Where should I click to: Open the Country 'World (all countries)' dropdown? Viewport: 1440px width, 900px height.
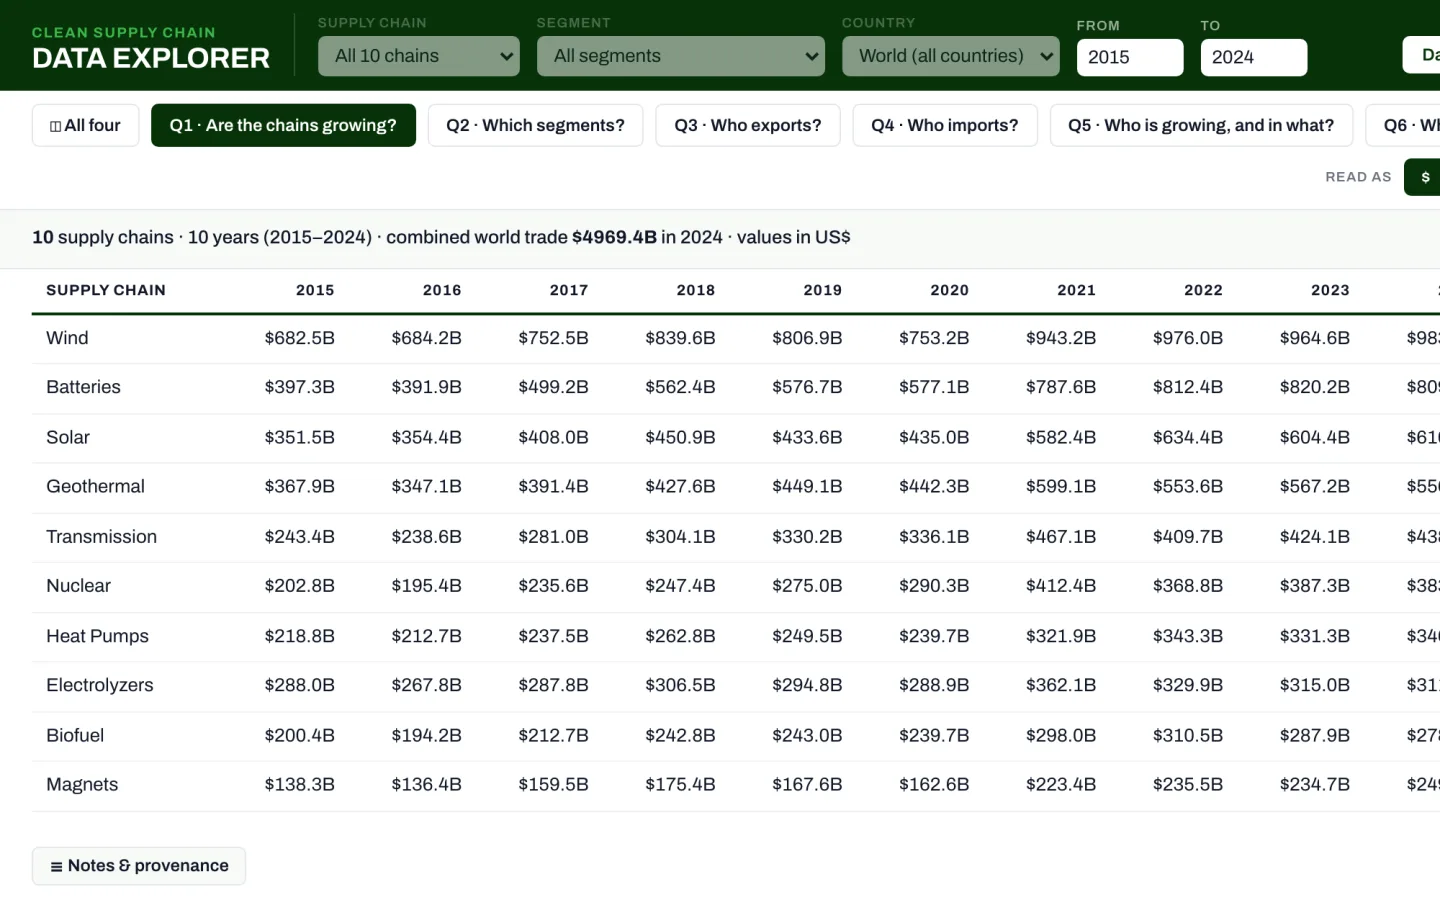pyautogui.click(x=950, y=56)
